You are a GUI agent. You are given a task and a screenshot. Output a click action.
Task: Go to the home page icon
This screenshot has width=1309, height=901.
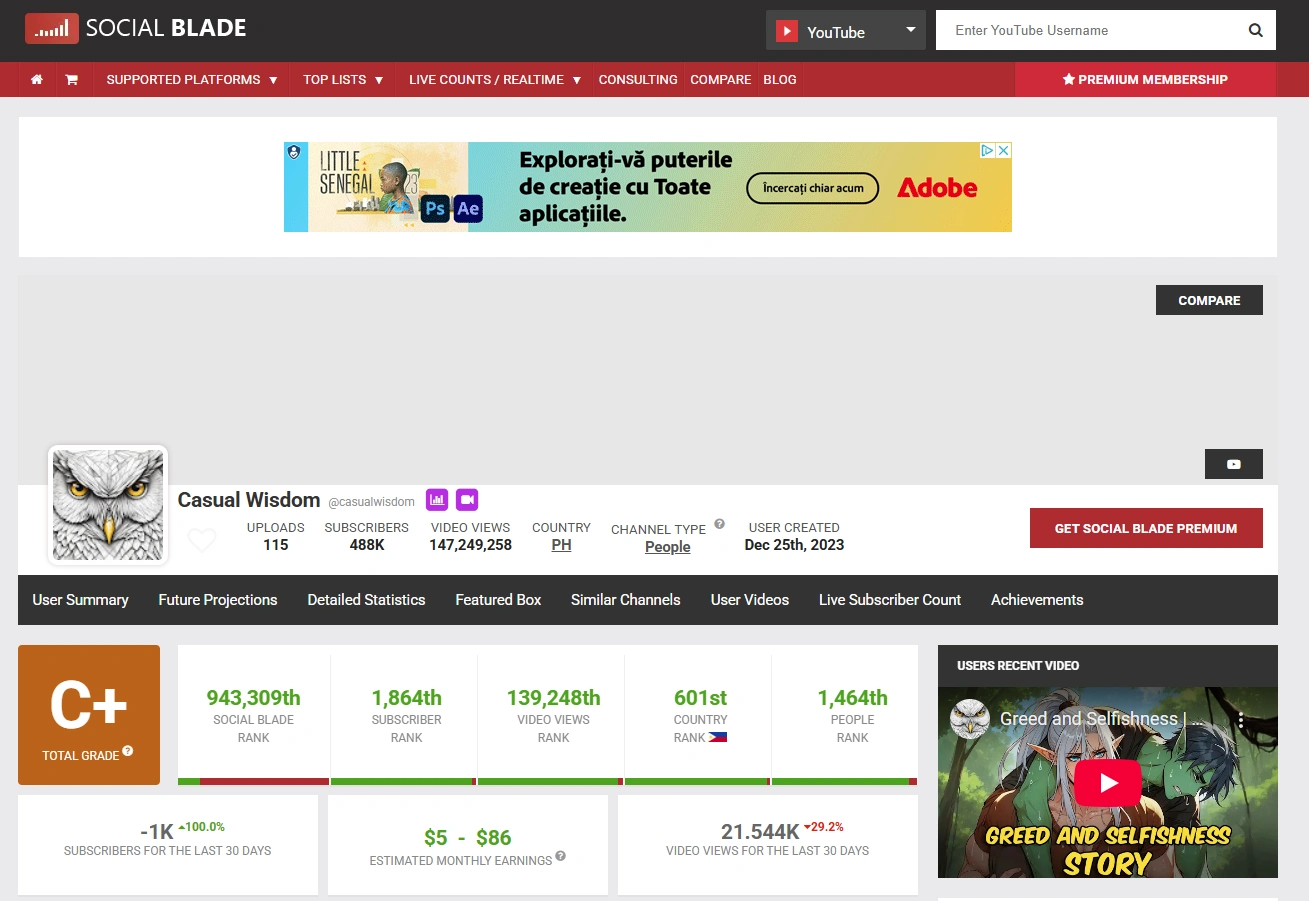(x=37, y=80)
